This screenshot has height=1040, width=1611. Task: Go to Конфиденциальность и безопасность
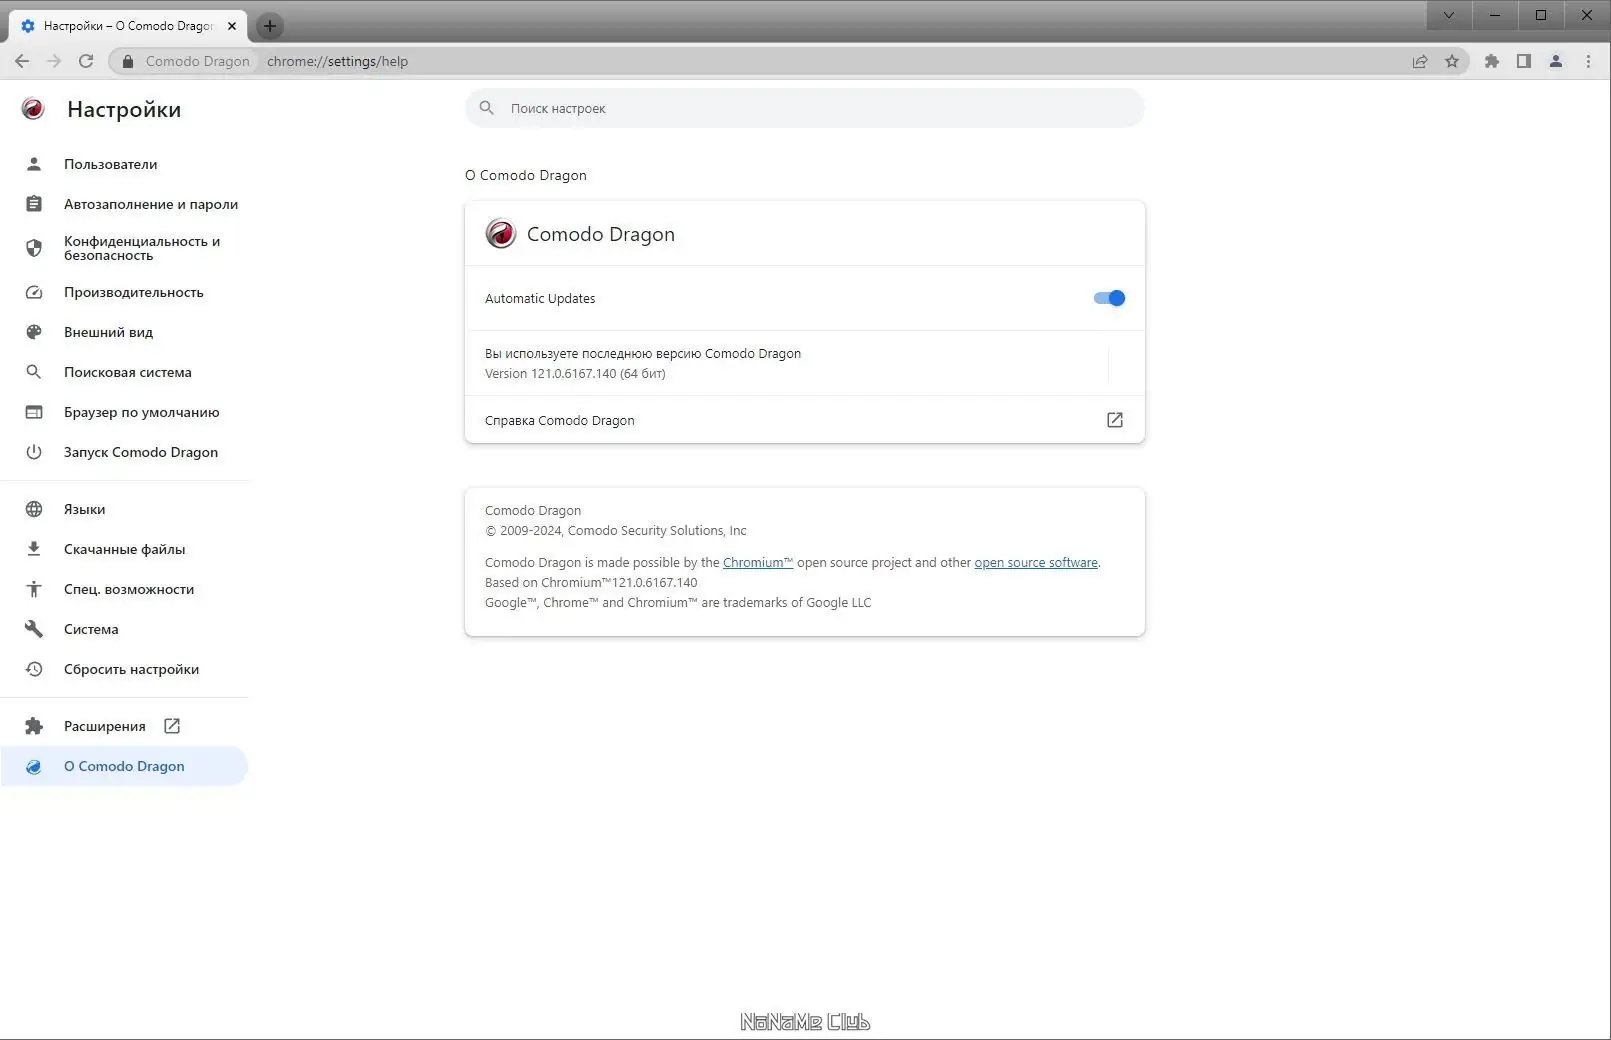pyautogui.click(x=124, y=248)
